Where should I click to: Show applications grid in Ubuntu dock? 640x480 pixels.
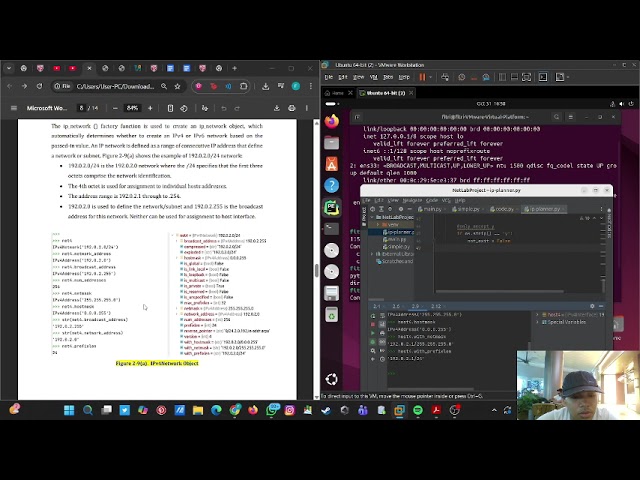pos(331,379)
